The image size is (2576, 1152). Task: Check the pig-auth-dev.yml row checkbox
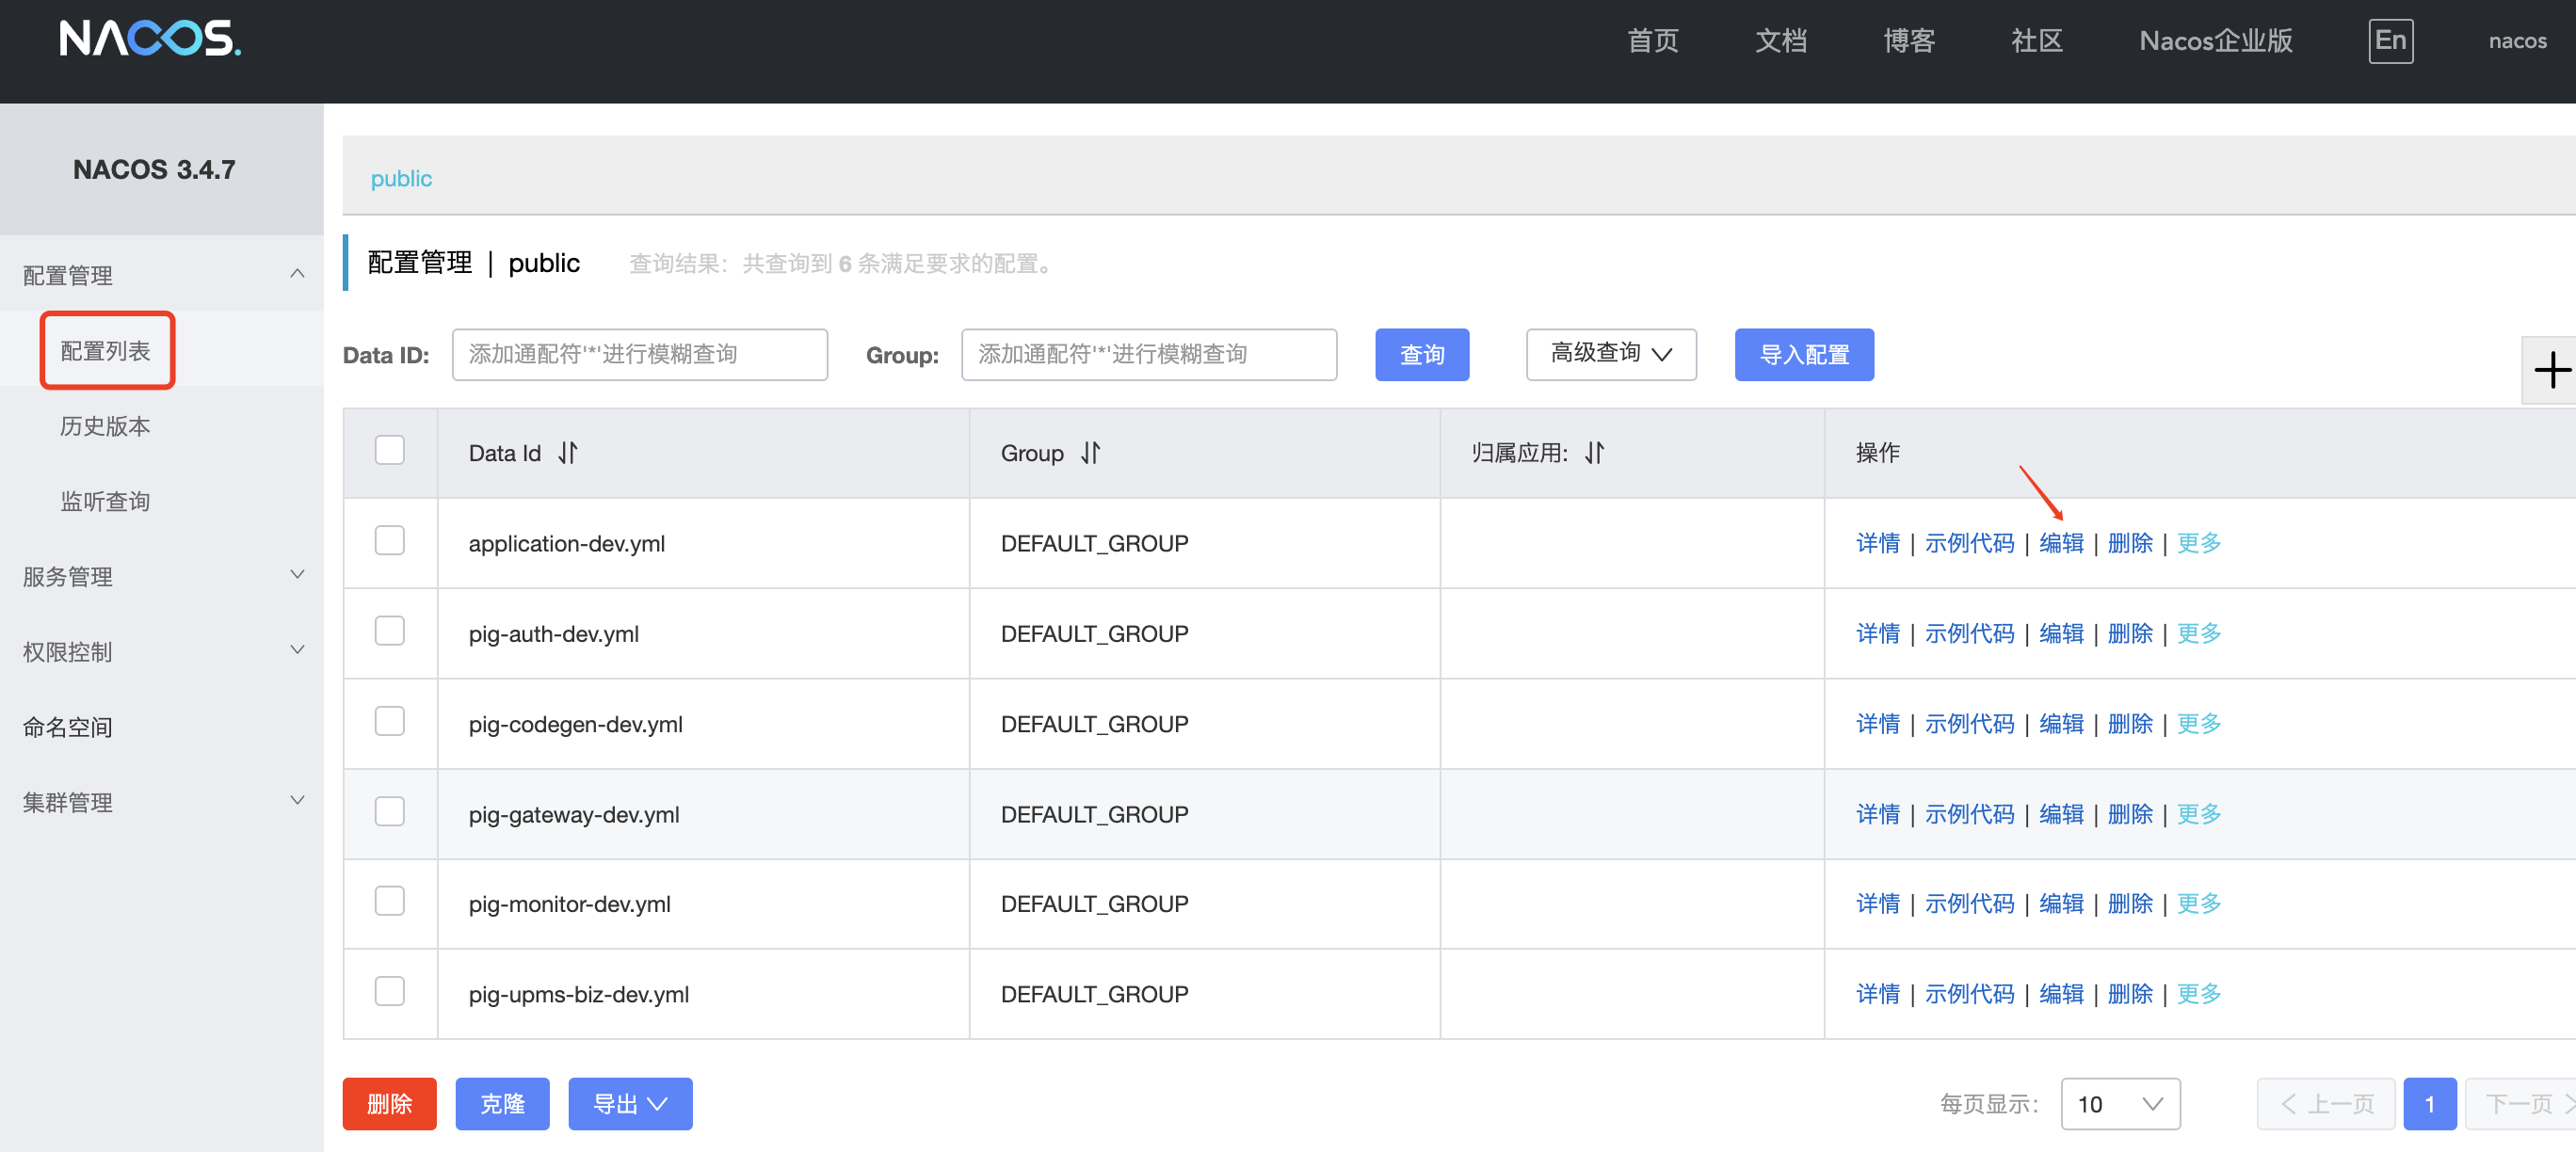point(390,631)
